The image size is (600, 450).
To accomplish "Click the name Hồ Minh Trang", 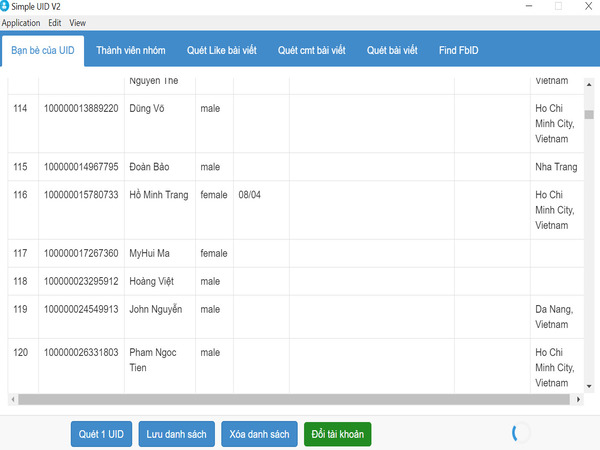I will click(159, 195).
